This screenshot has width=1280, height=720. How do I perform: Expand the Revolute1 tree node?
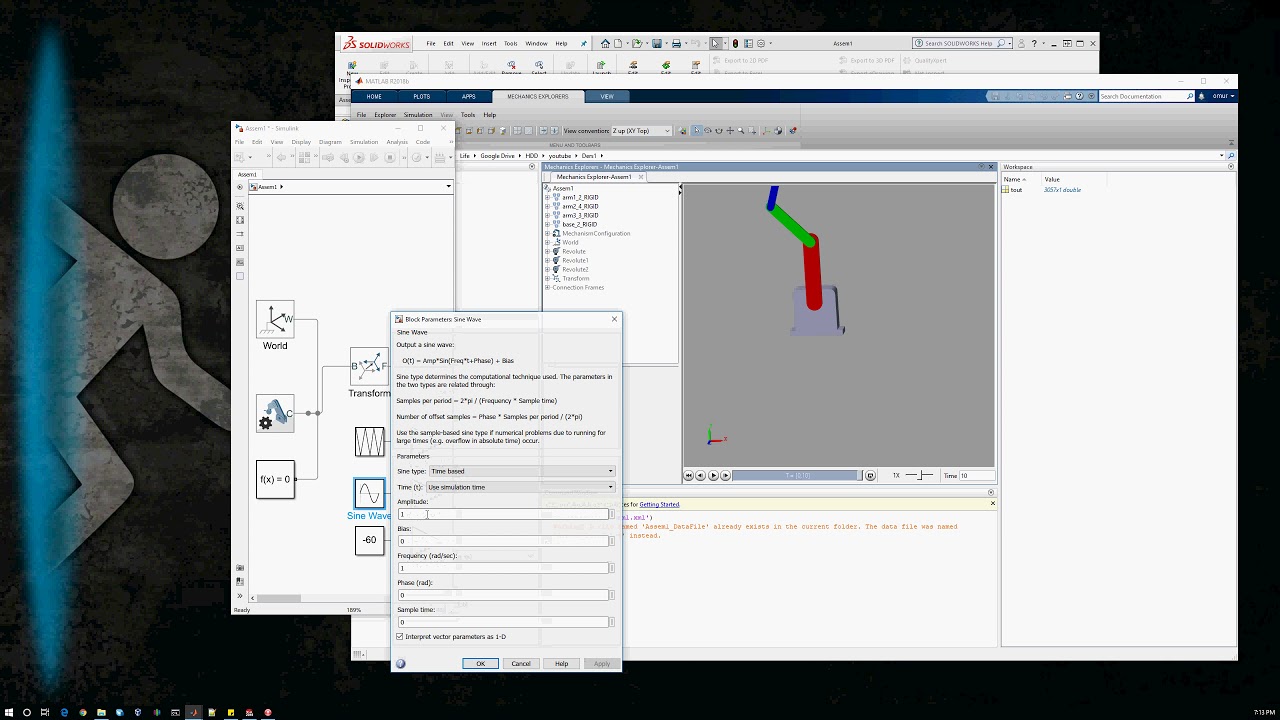(547, 261)
